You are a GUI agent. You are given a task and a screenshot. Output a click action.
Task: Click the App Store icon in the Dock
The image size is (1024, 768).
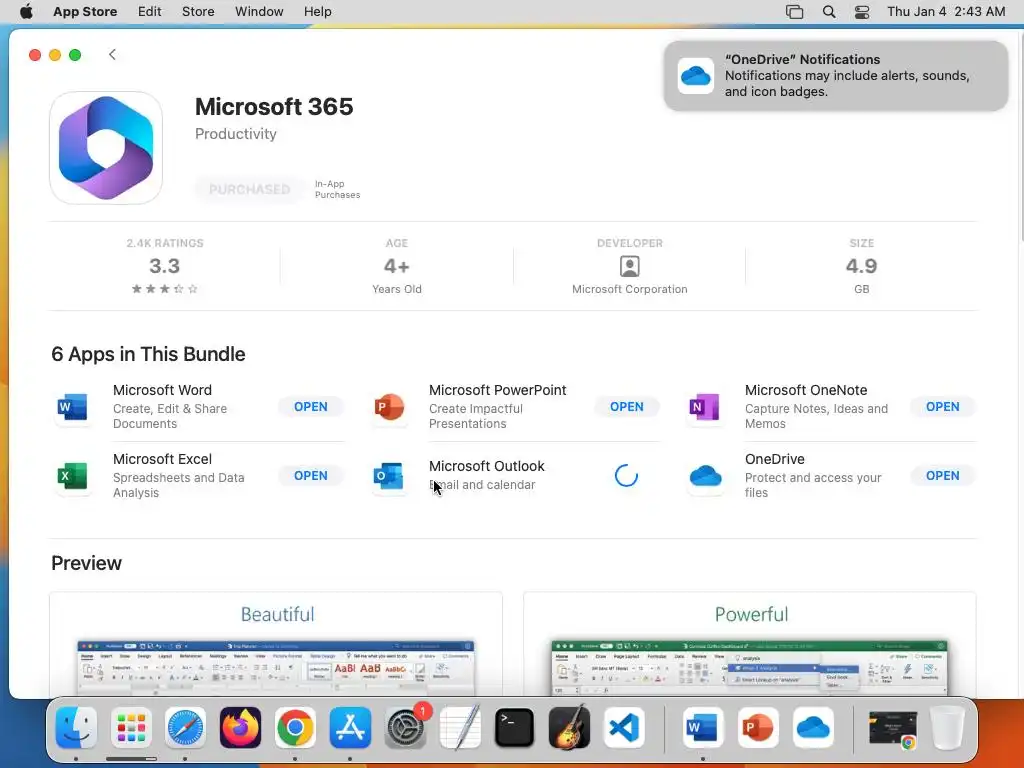[x=350, y=728]
